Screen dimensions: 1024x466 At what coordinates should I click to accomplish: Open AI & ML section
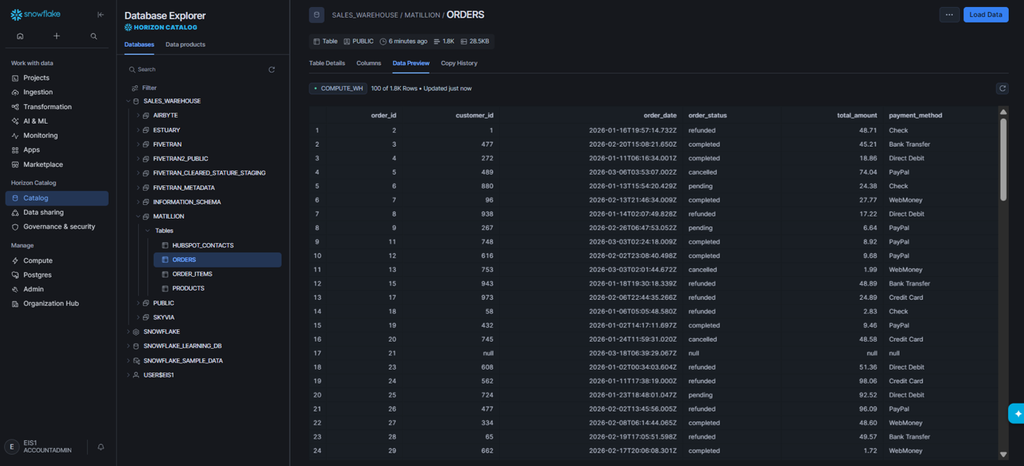[x=35, y=121]
